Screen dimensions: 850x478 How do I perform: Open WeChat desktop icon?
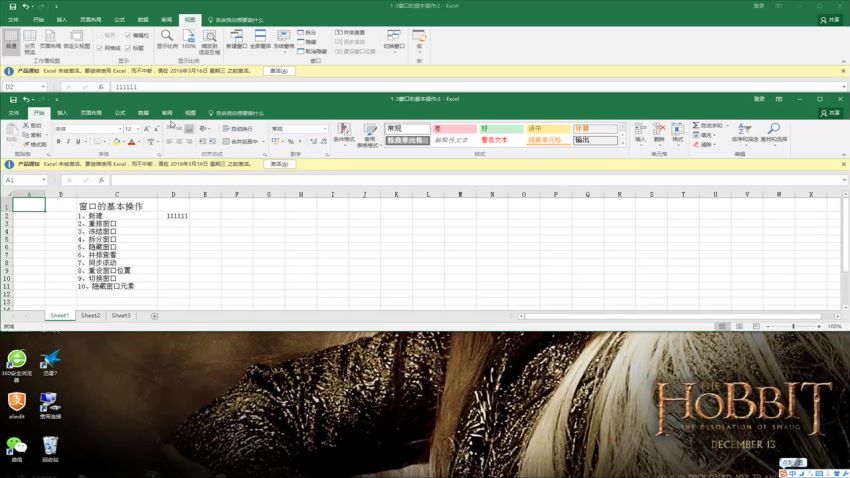(16, 450)
